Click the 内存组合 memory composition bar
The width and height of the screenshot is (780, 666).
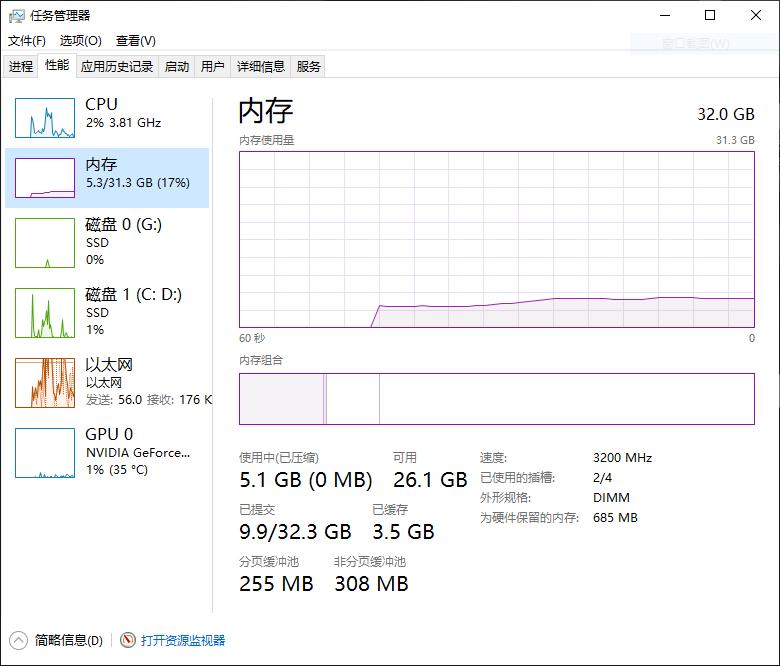coord(496,398)
